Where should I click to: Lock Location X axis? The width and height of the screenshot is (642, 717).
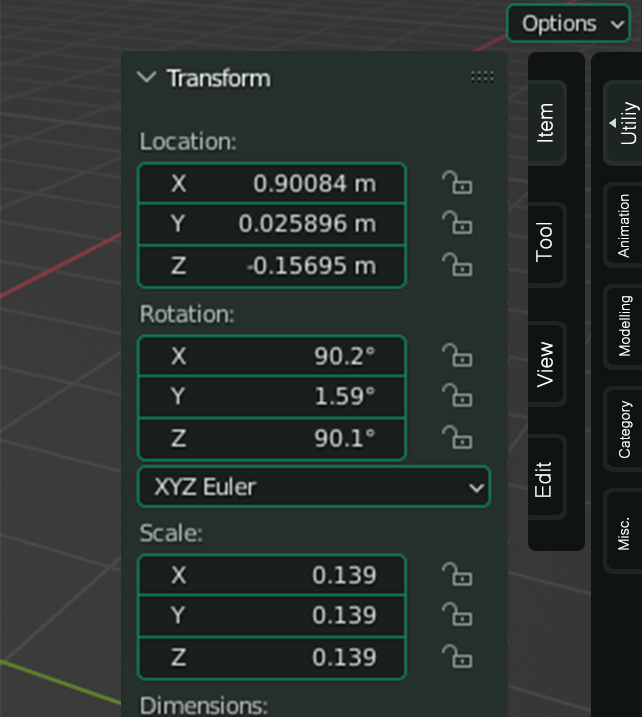point(457,183)
